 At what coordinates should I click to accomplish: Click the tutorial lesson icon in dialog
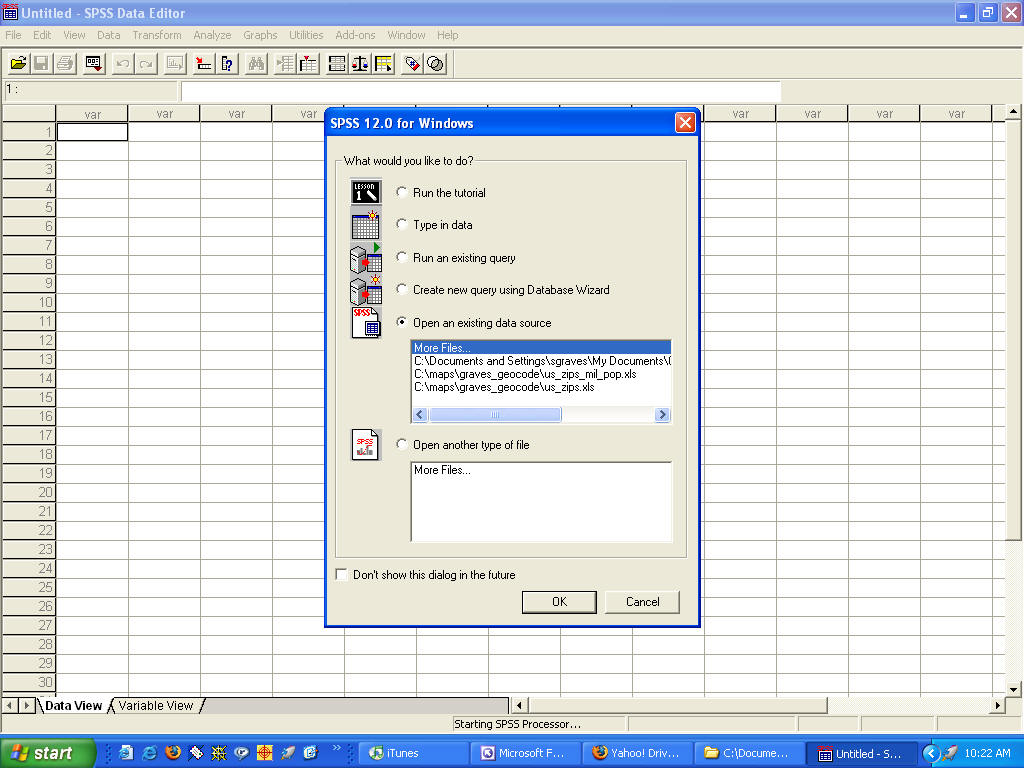[366, 192]
